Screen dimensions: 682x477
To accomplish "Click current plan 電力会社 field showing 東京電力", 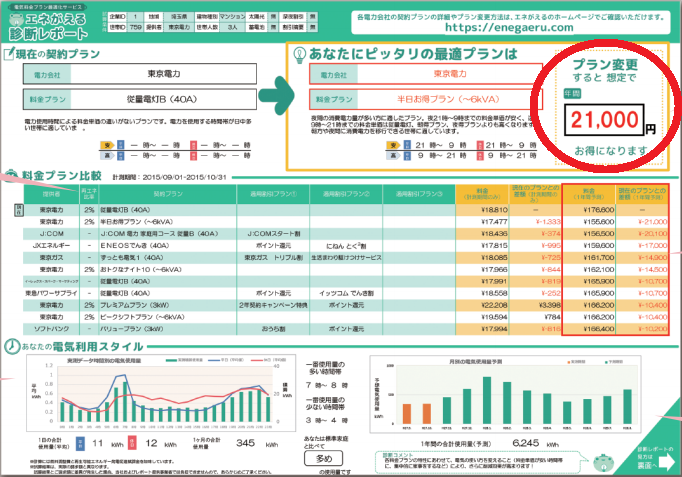I will pos(140,74).
